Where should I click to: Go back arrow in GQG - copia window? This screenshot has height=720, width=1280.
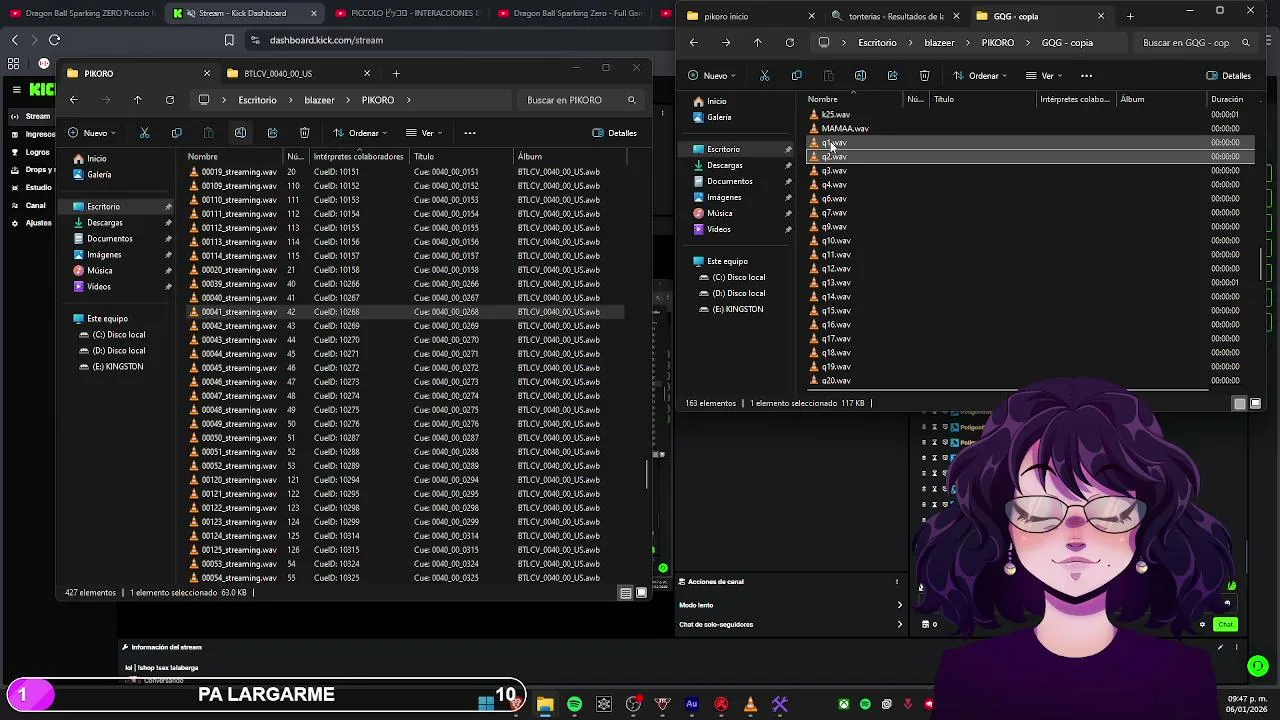point(693,43)
